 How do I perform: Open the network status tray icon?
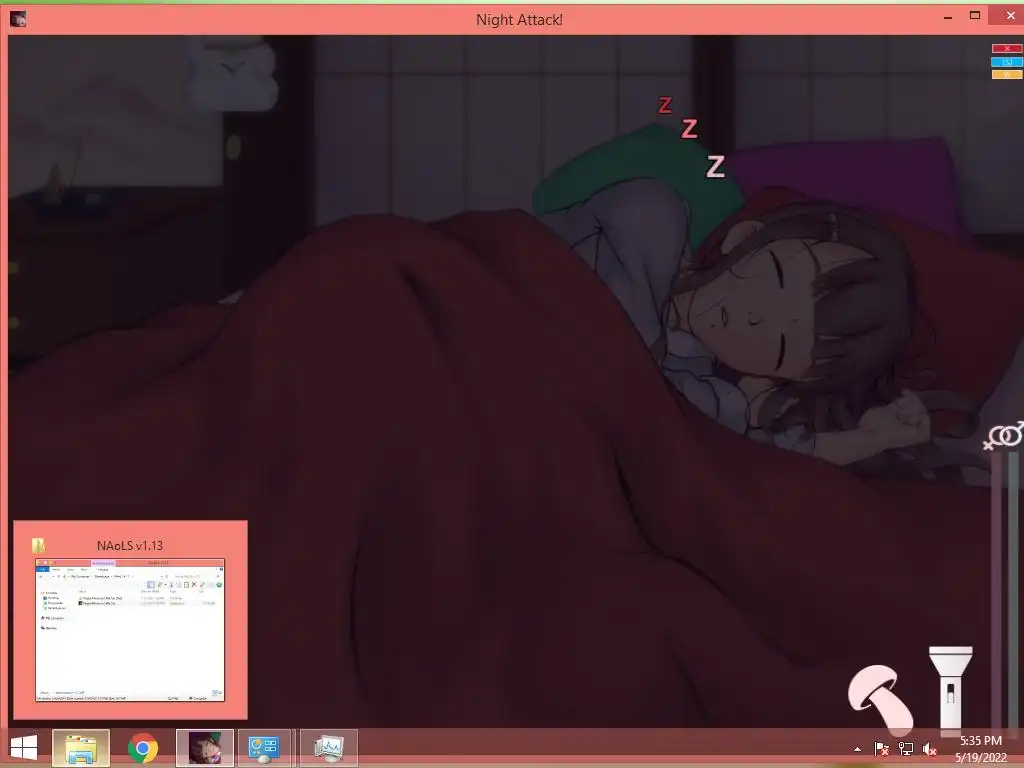click(x=906, y=749)
